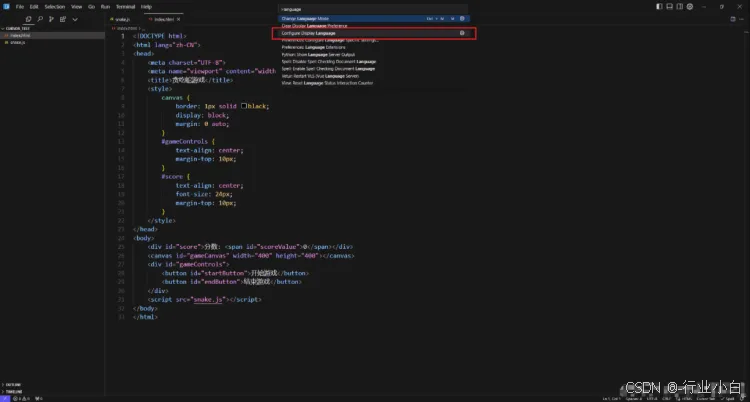Switch to the index.html tab
The width and height of the screenshot is (750, 402).
click(x=163, y=20)
